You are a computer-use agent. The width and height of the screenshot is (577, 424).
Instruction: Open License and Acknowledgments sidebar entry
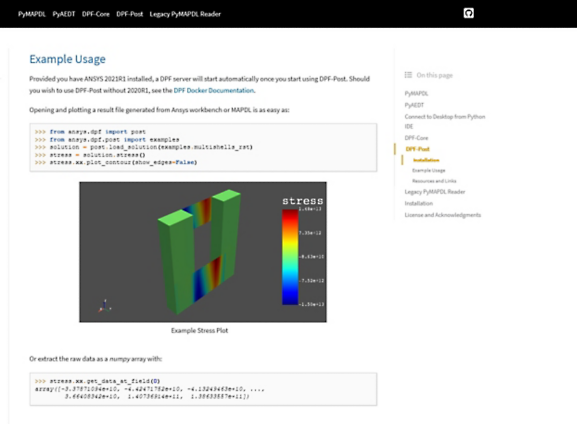tap(443, 215)
